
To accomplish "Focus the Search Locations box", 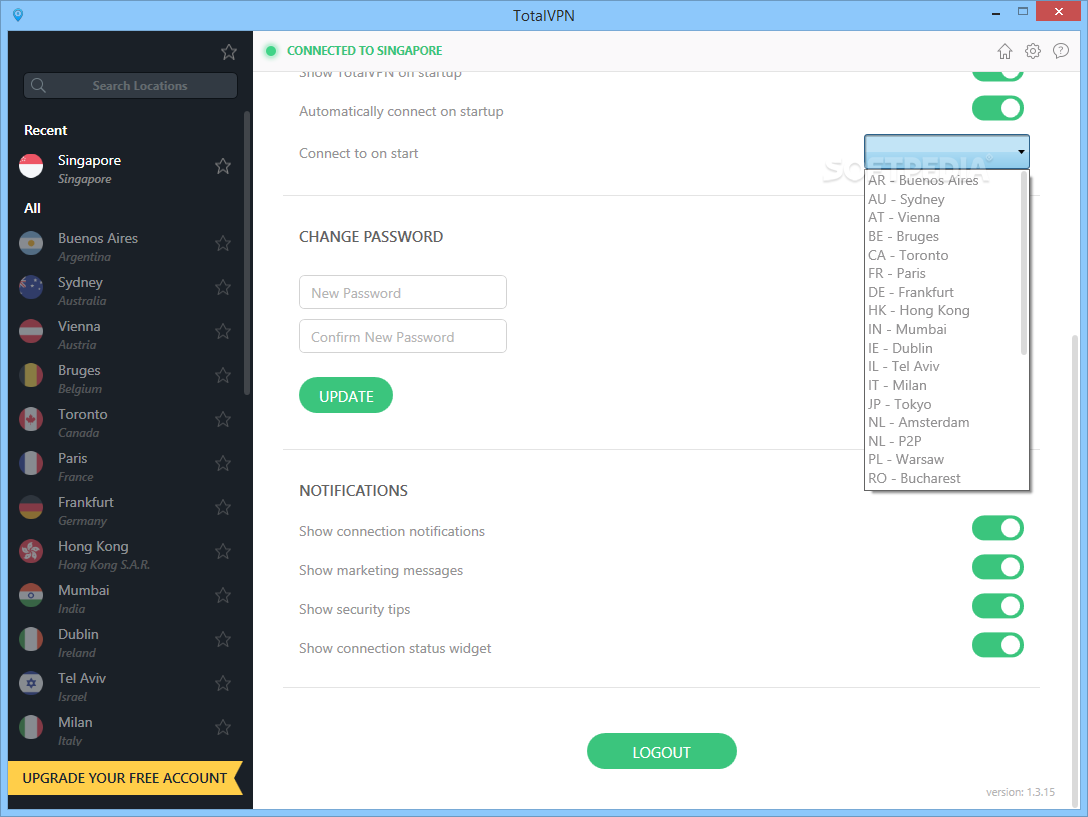I will (130, 85).
